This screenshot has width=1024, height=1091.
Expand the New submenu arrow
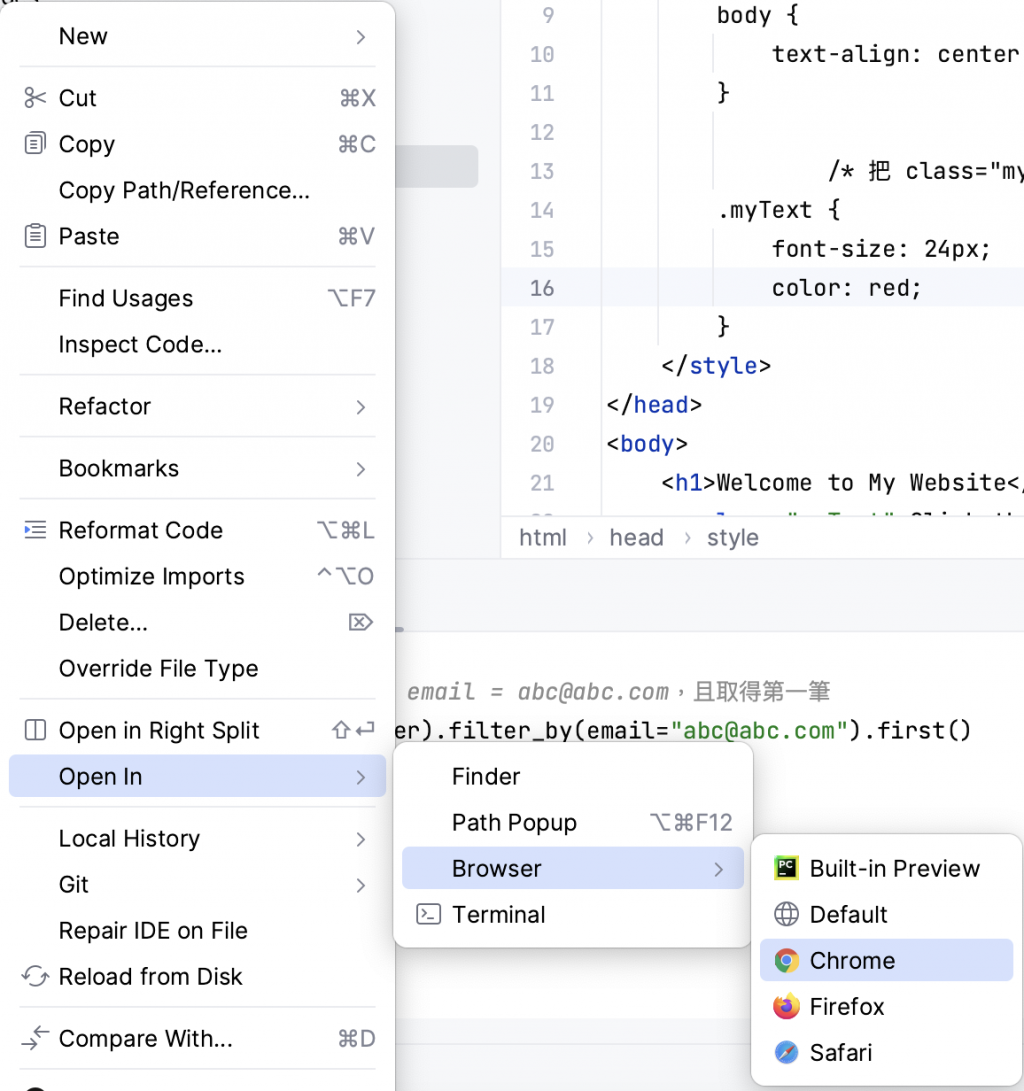point(361,37)
